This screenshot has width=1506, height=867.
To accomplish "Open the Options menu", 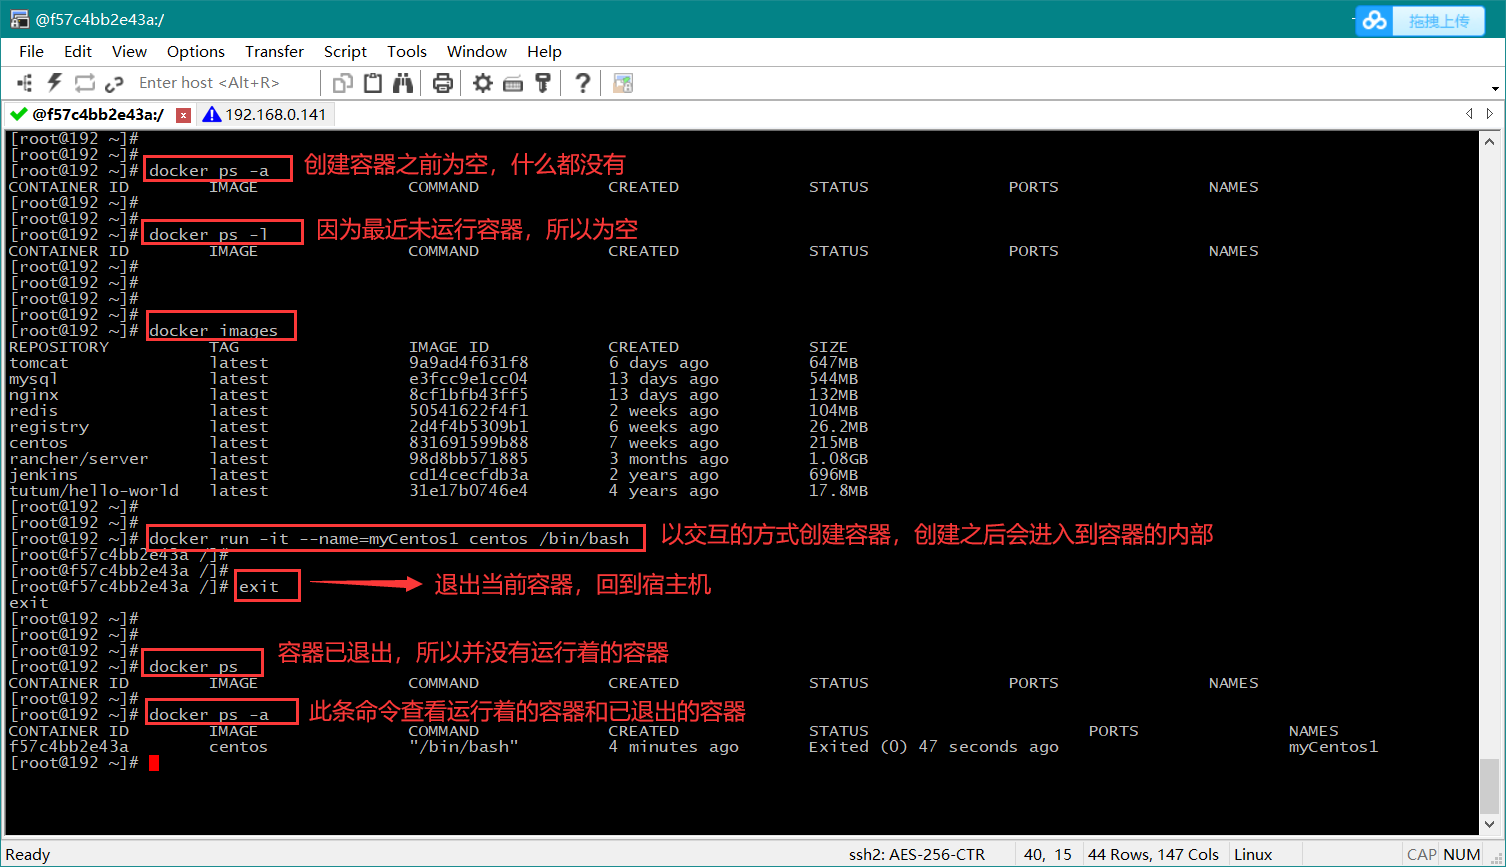I will (195, 51).
